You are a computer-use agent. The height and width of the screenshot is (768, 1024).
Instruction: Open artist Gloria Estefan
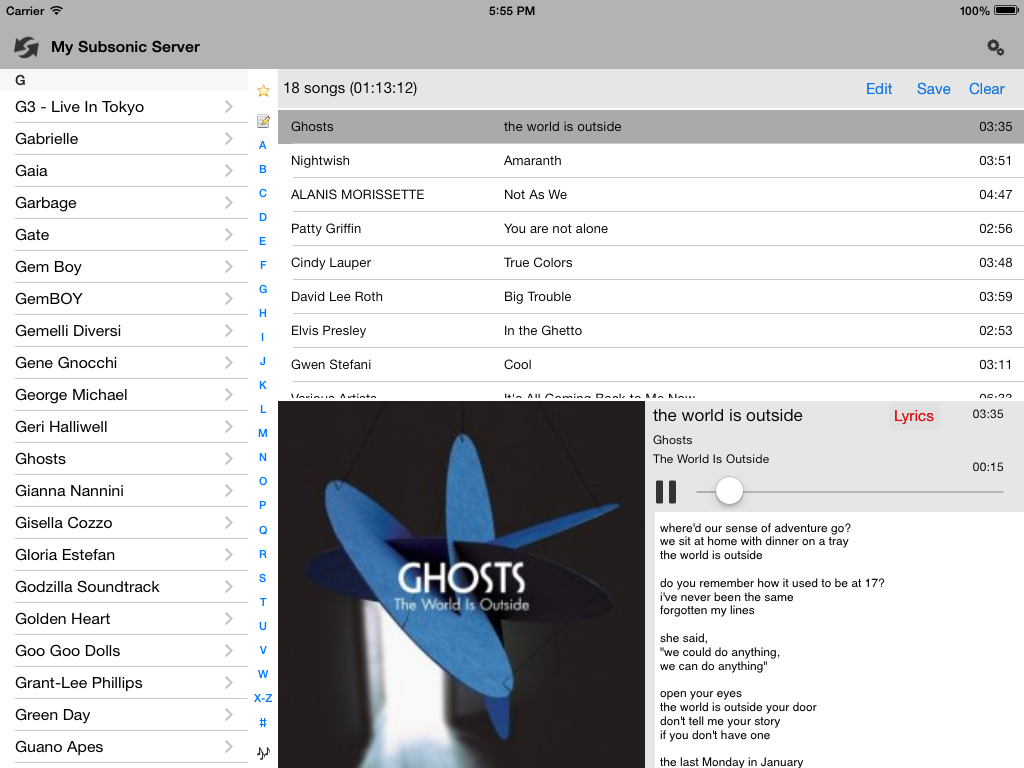[x=124, y=554]
